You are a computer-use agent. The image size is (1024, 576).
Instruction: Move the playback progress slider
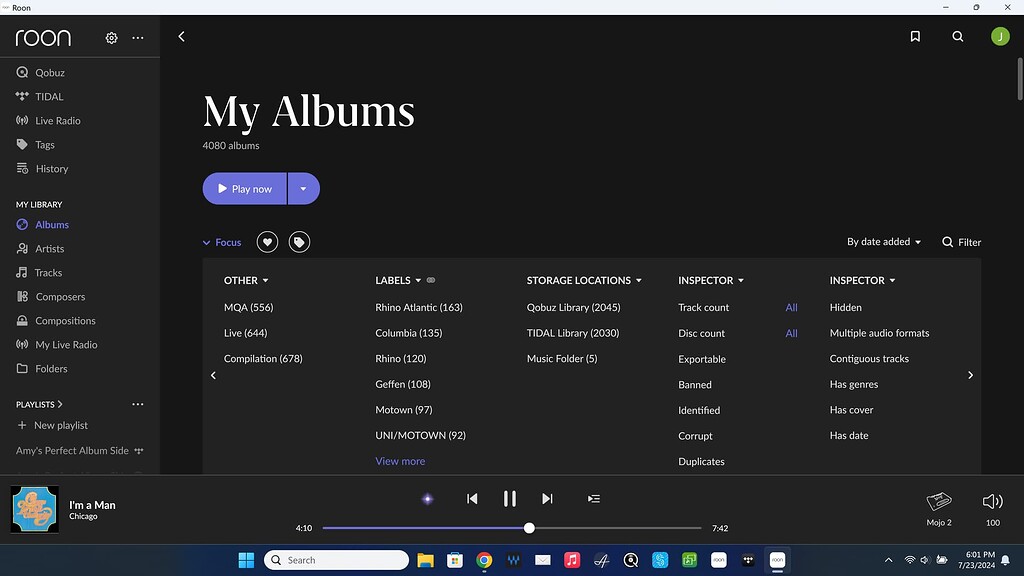pyautogui.click(x=528, y=527)
